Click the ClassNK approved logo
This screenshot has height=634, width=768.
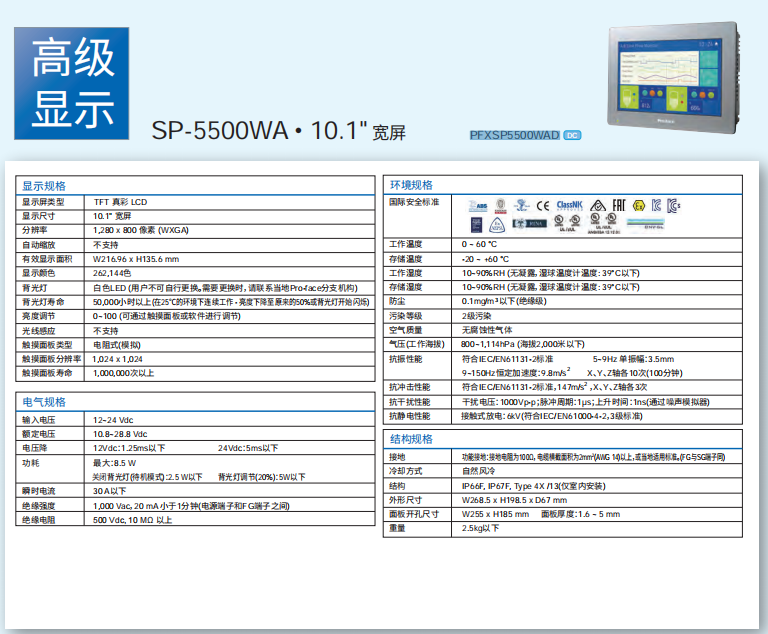570,205
